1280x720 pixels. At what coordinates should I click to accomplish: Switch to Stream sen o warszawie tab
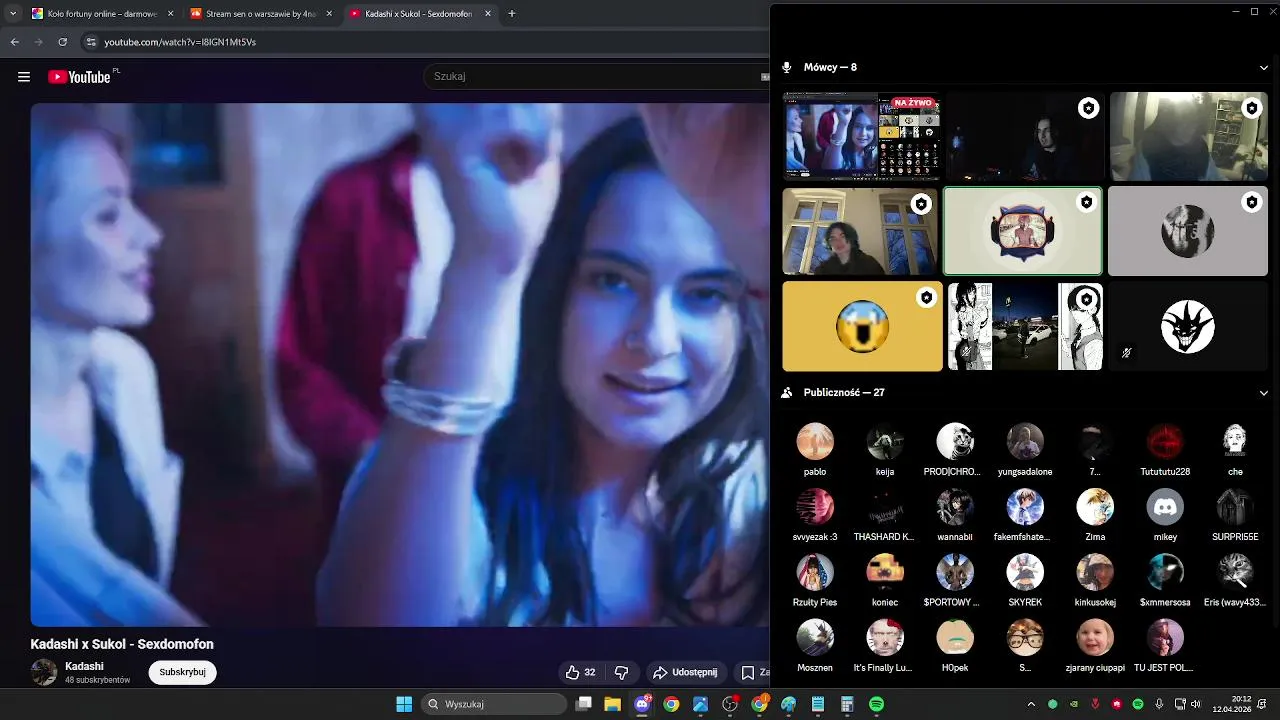coord(262,14)
